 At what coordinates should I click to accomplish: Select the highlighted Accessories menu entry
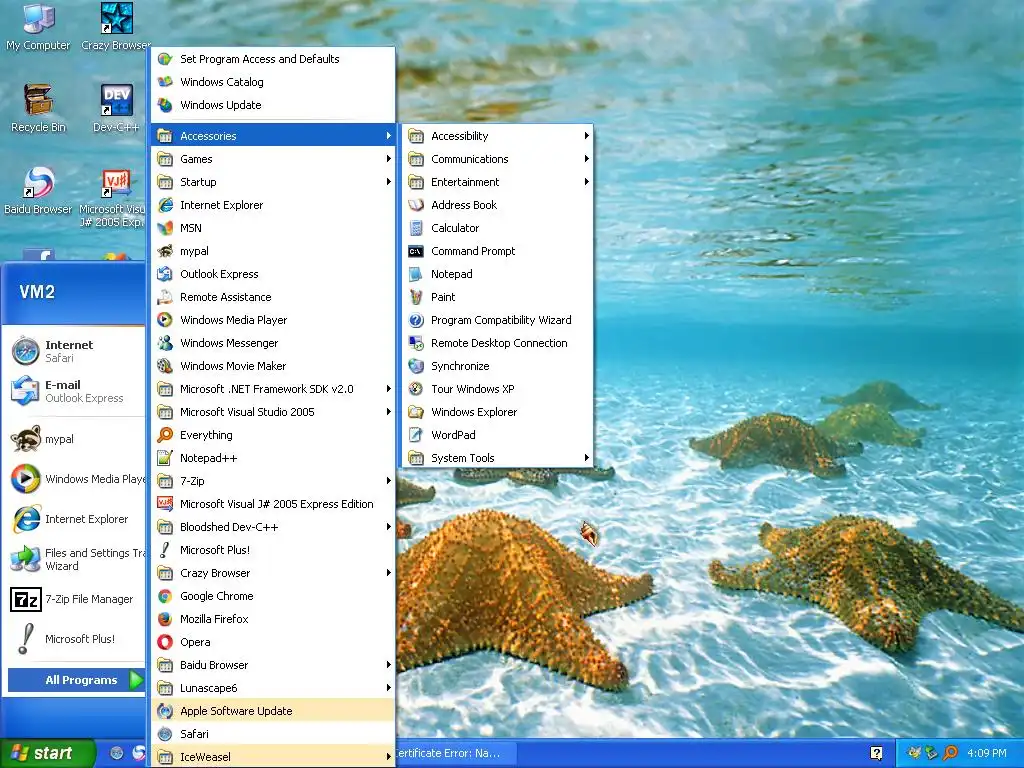coord(274,136)
